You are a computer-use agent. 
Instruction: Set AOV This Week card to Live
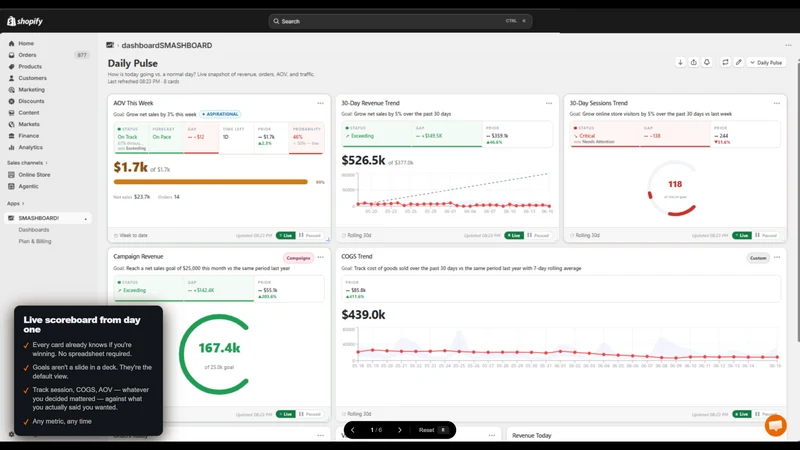[286, 236]
